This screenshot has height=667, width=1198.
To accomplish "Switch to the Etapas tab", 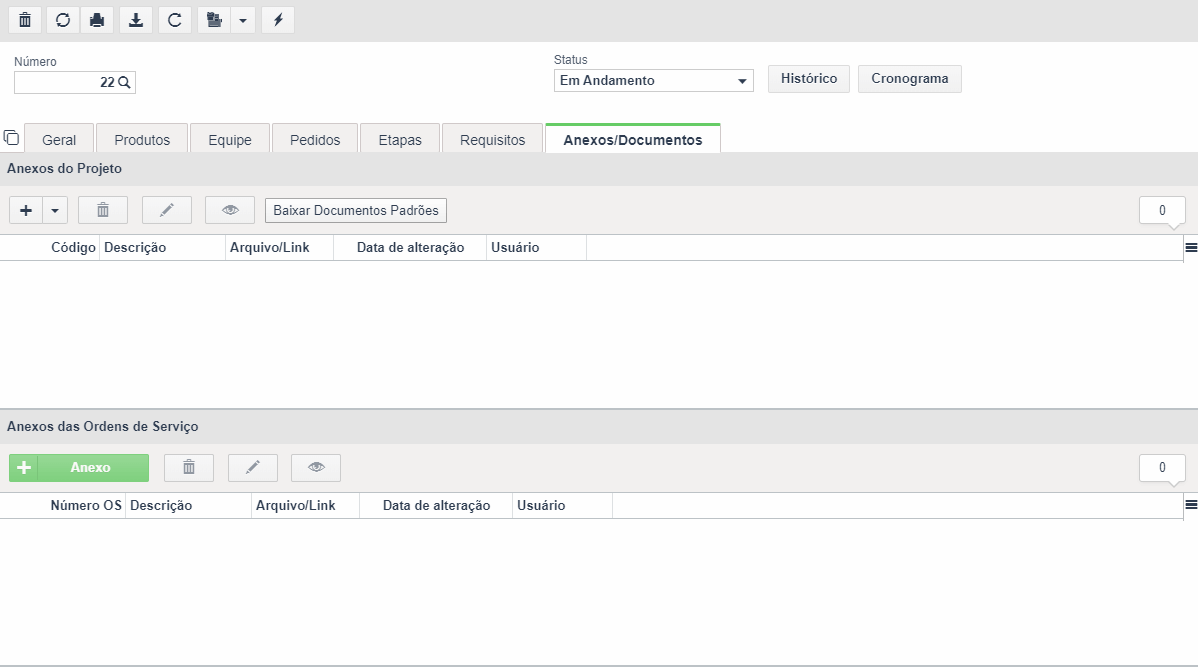I will tap(400, 140).
